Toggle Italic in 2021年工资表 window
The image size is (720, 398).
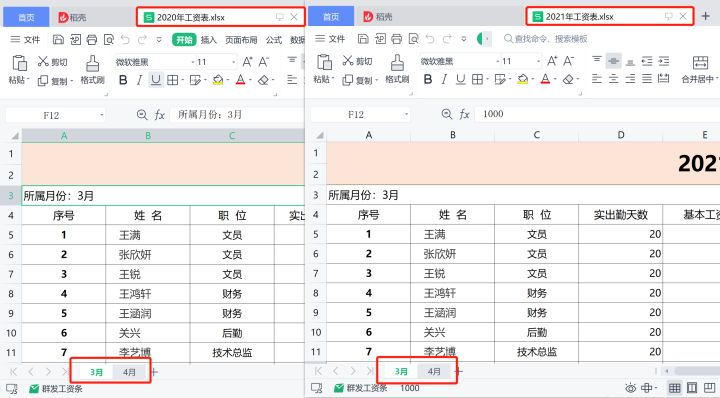[444, 79]
